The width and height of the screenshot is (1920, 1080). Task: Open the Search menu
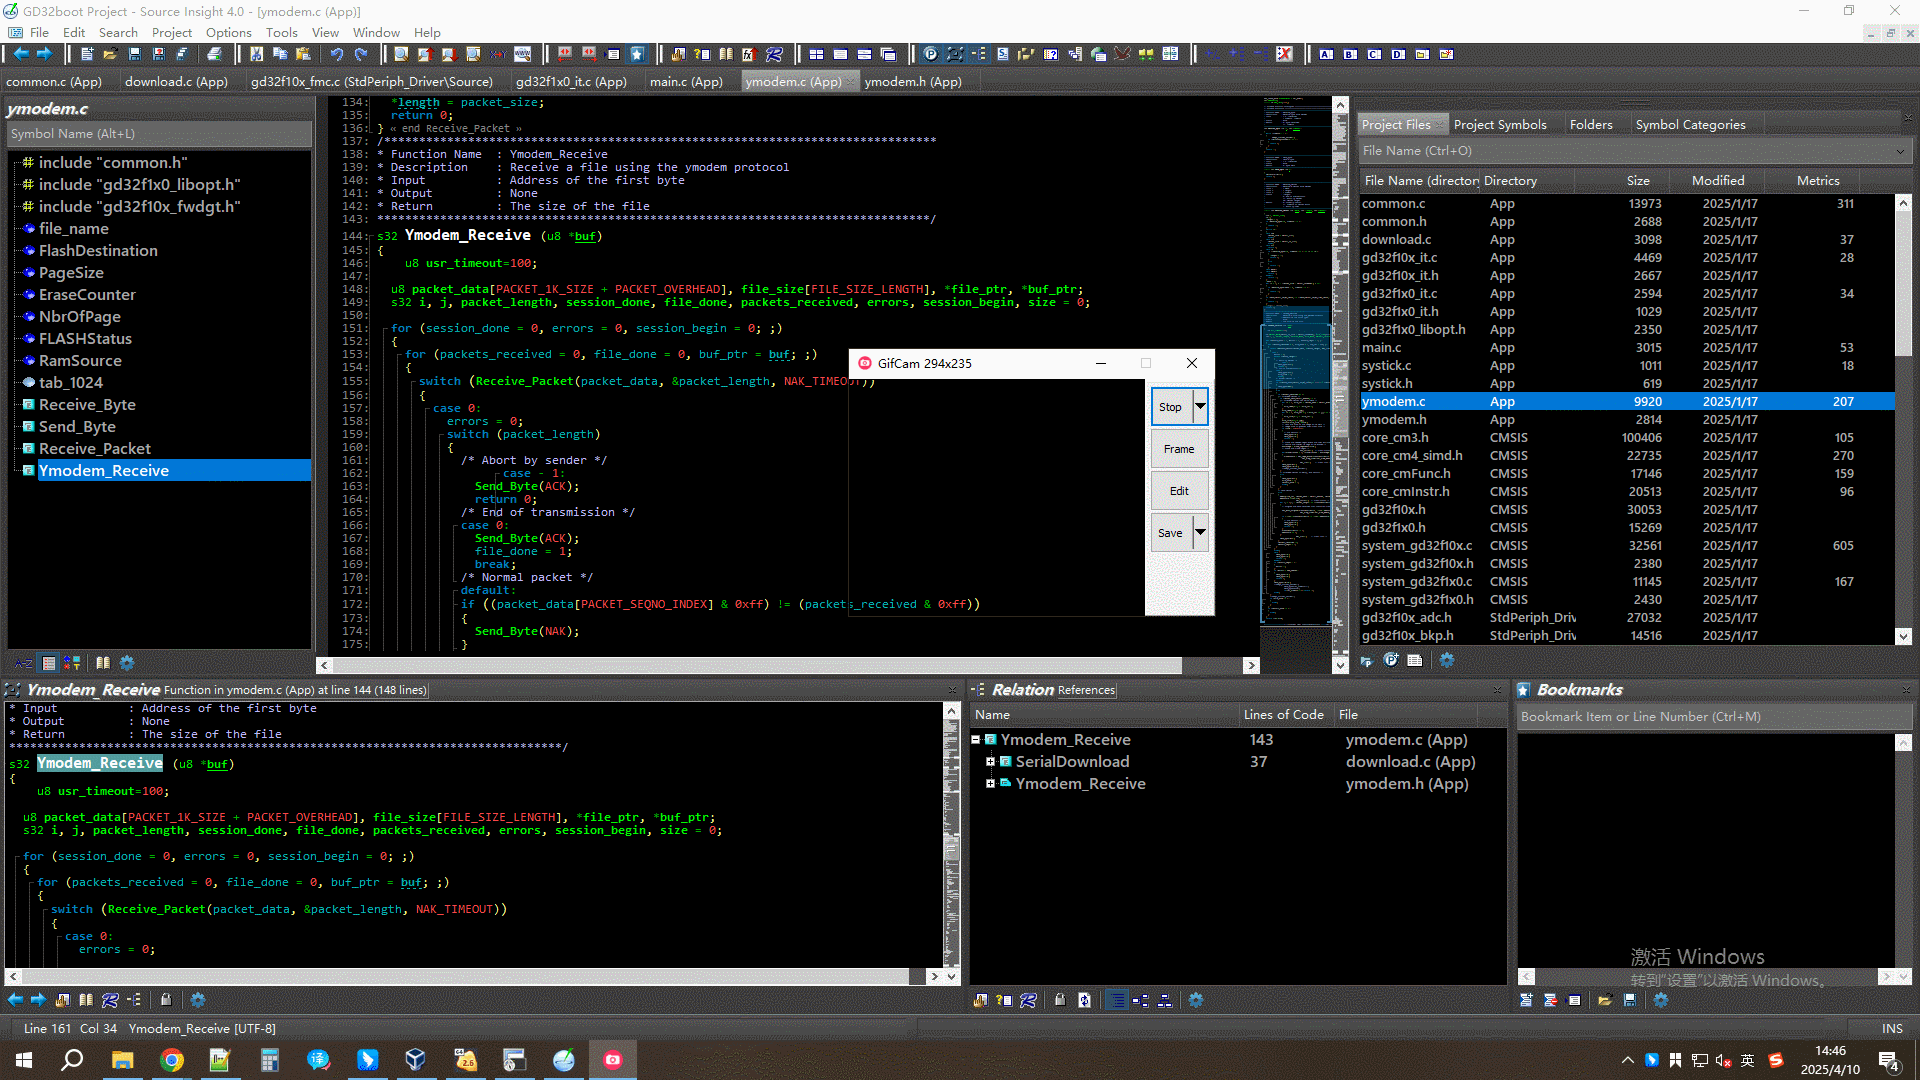[118, 32]
